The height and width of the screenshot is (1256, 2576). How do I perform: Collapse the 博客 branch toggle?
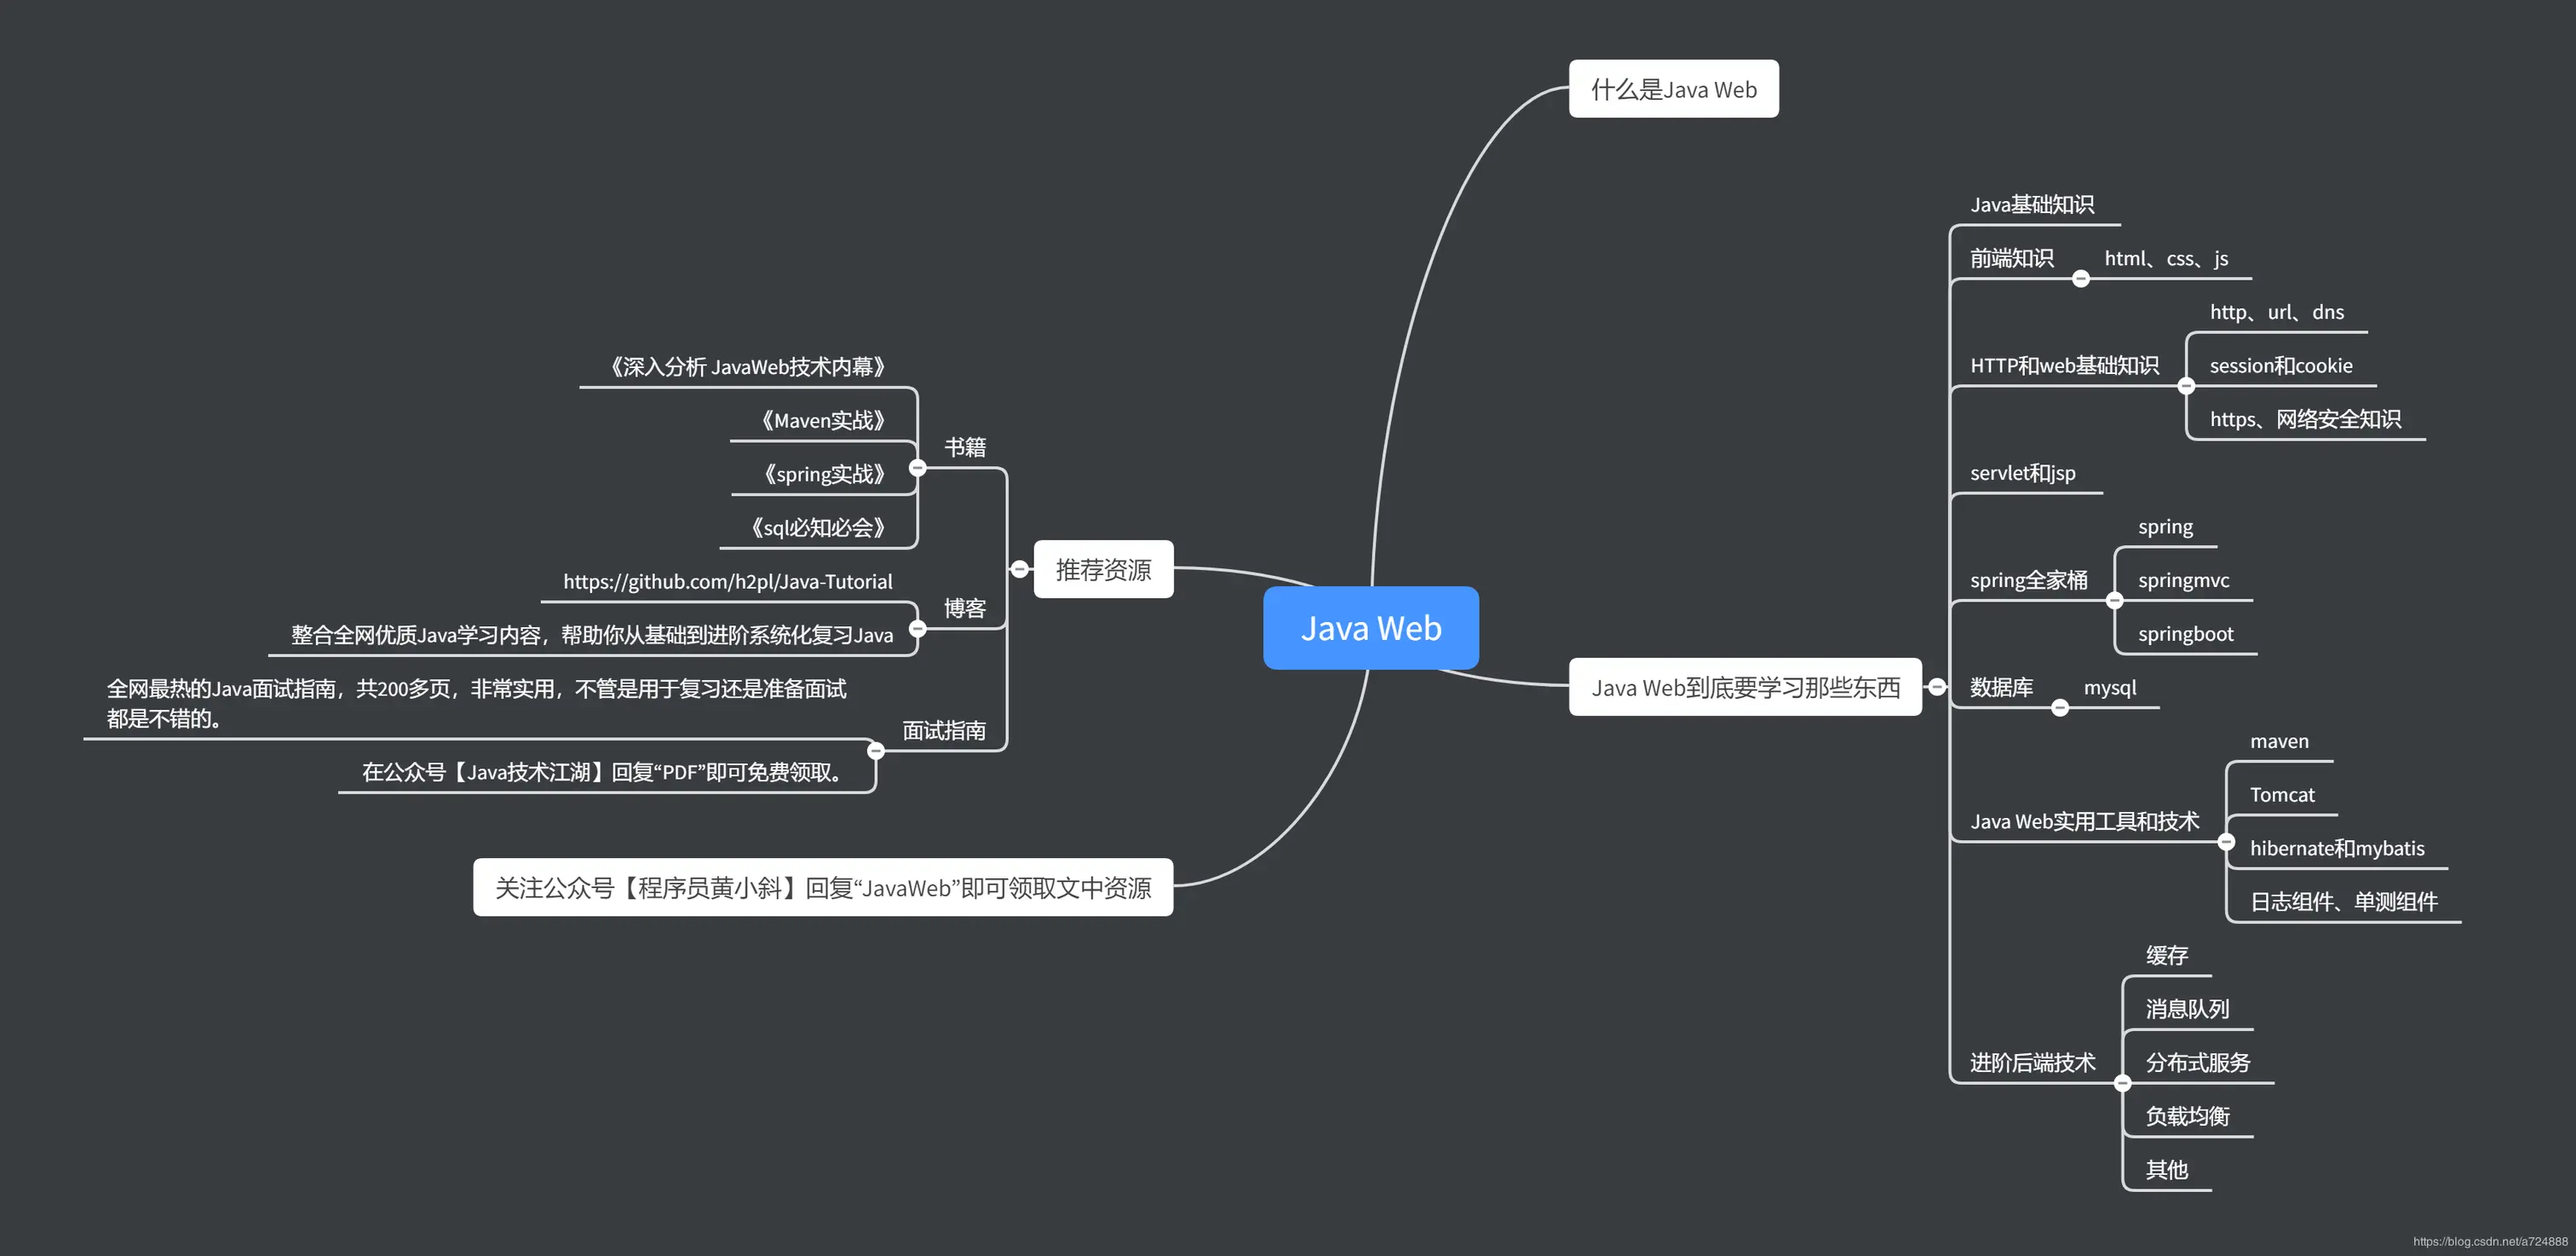tap(917, 628)
